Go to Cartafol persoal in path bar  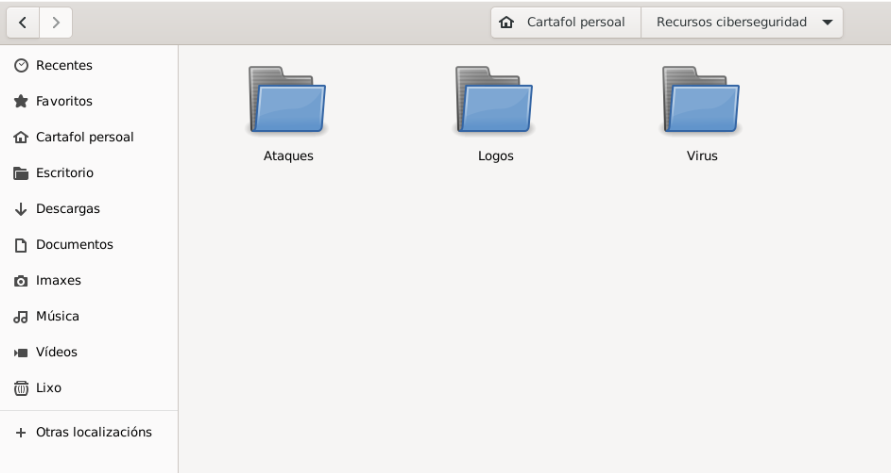575,22
